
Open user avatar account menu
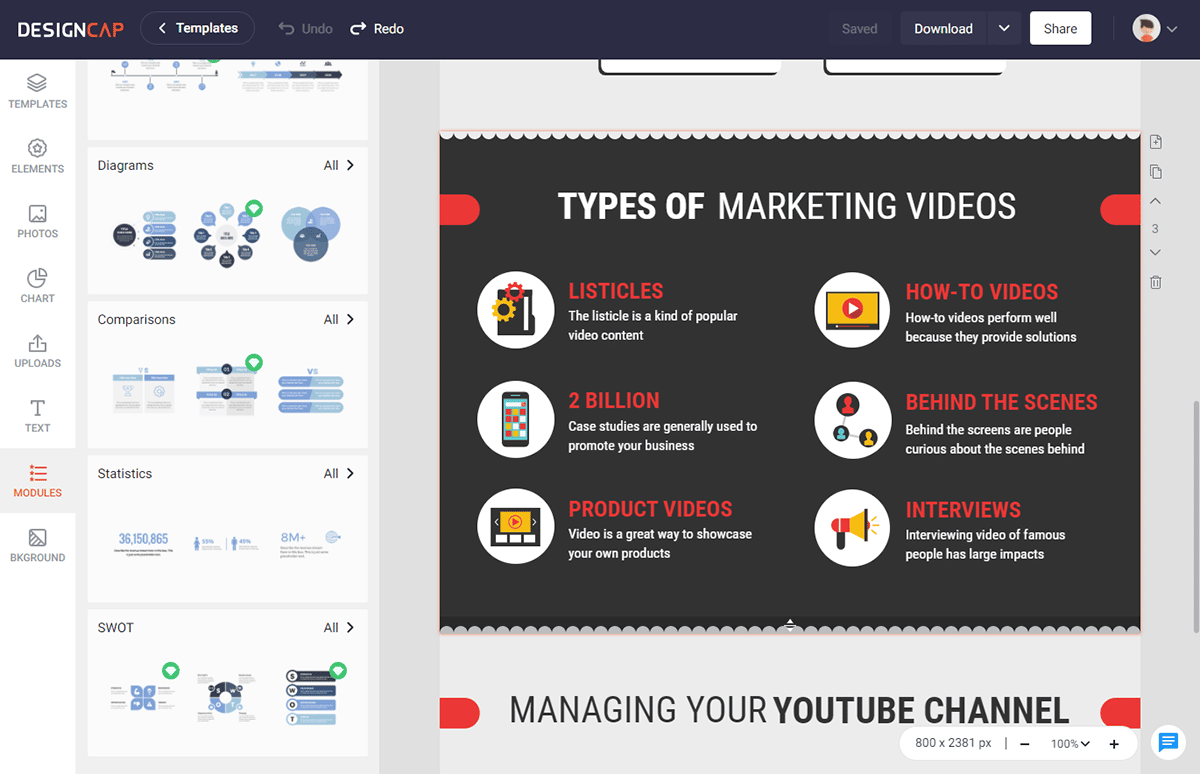pos(1155,29)
